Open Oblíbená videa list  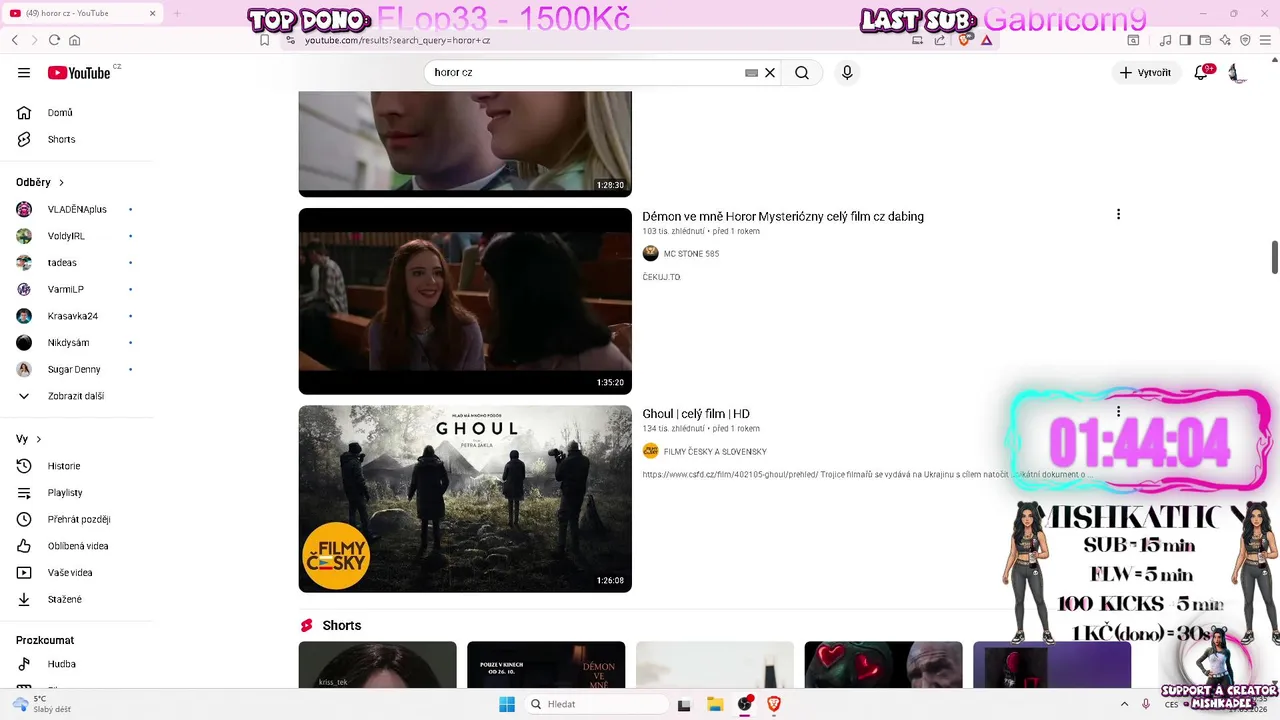76,546
